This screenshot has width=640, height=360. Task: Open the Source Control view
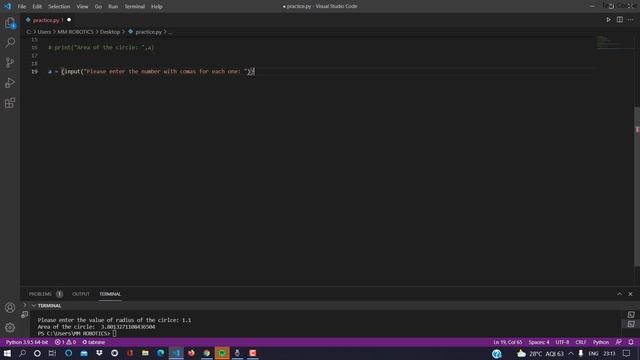coord(10,62)
